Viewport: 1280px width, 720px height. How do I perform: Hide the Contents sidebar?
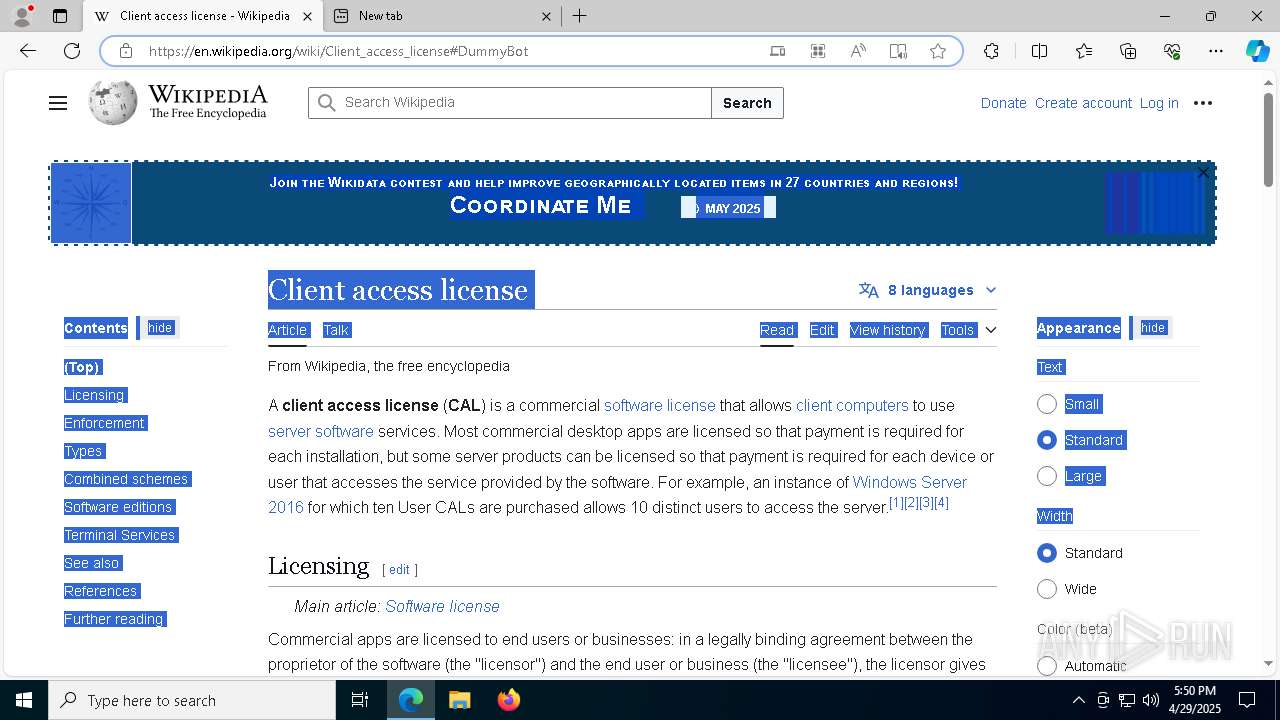point(160,328)
